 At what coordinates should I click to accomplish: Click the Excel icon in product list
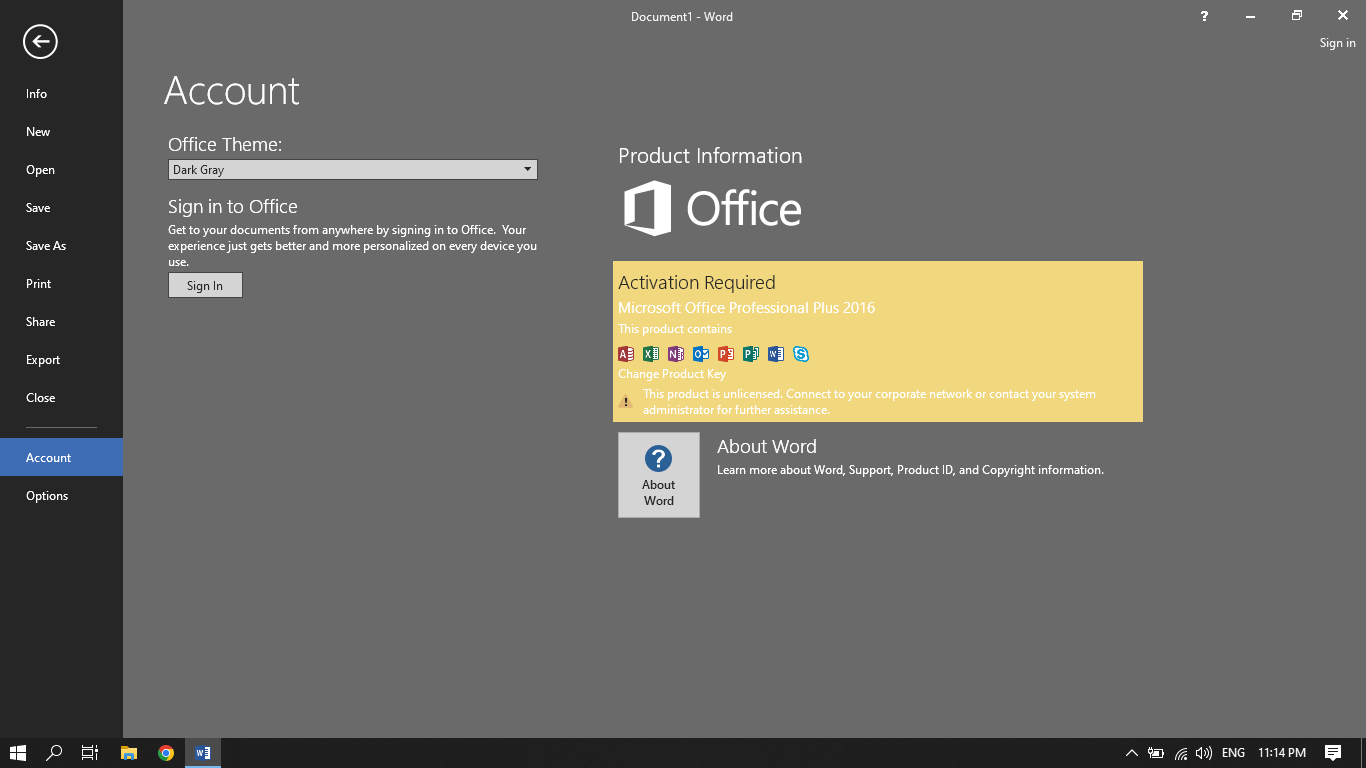[x=651, y=354]
